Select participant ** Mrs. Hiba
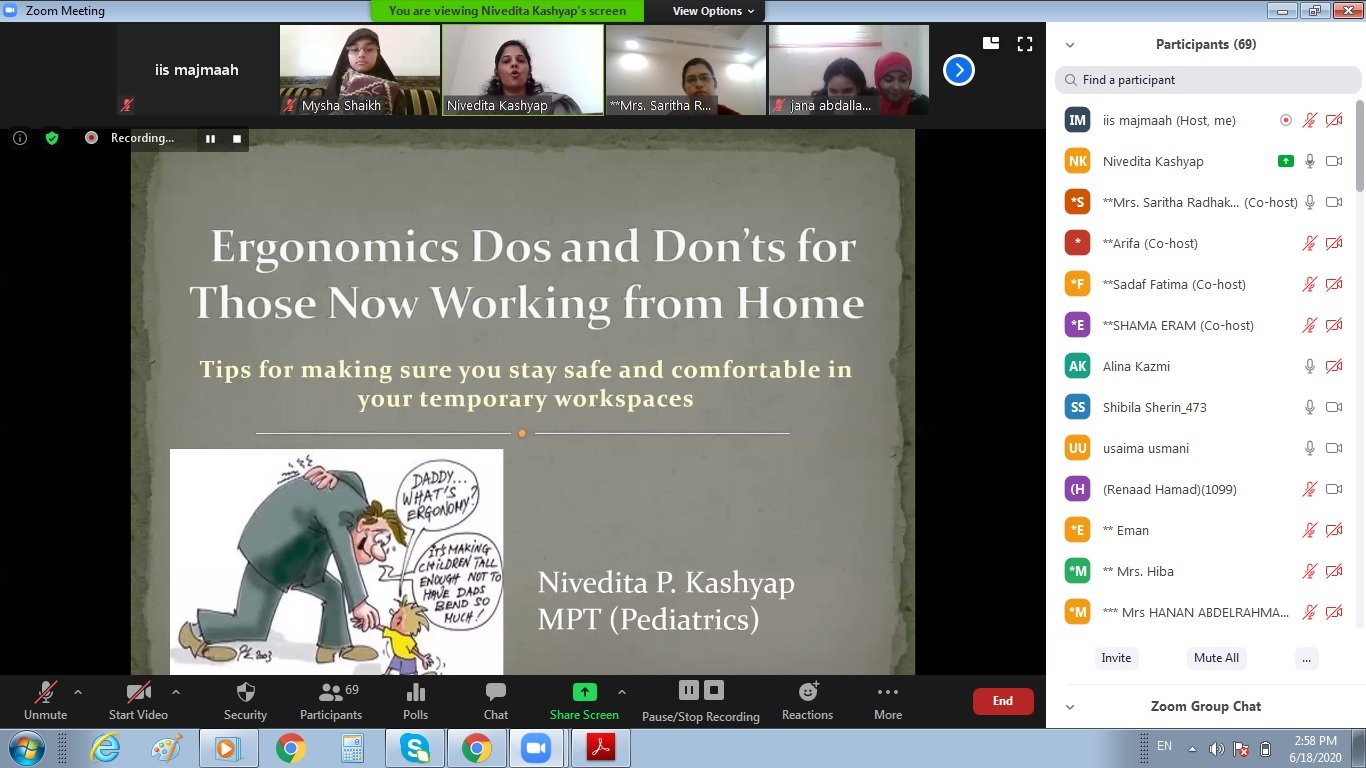The image size is (1366, 768). [x=1204, y=571]
